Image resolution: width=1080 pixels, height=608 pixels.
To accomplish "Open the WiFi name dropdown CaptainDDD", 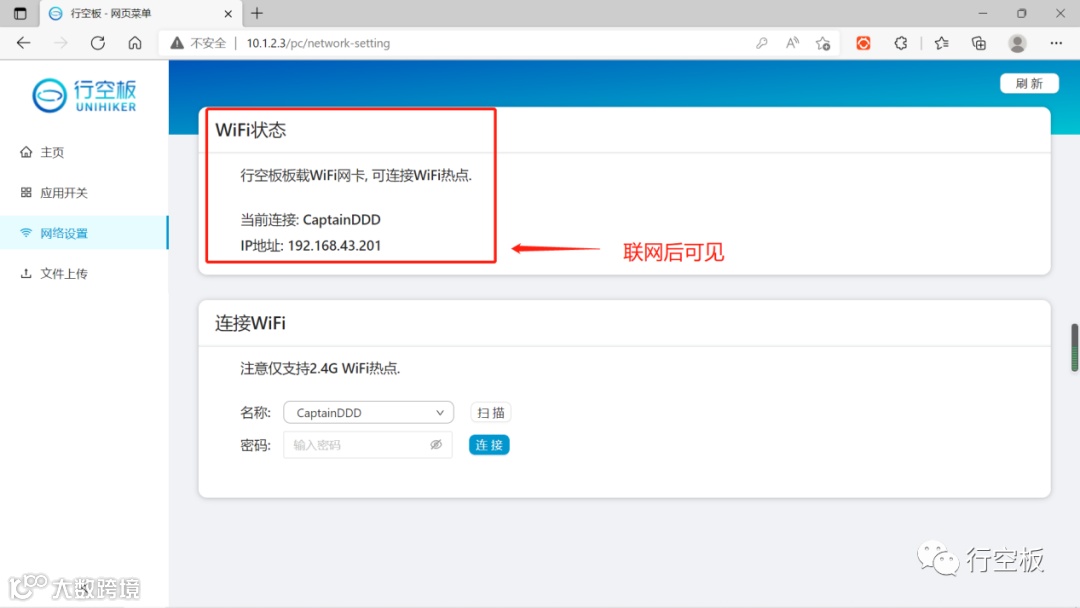I will click(x=368, y=412).
